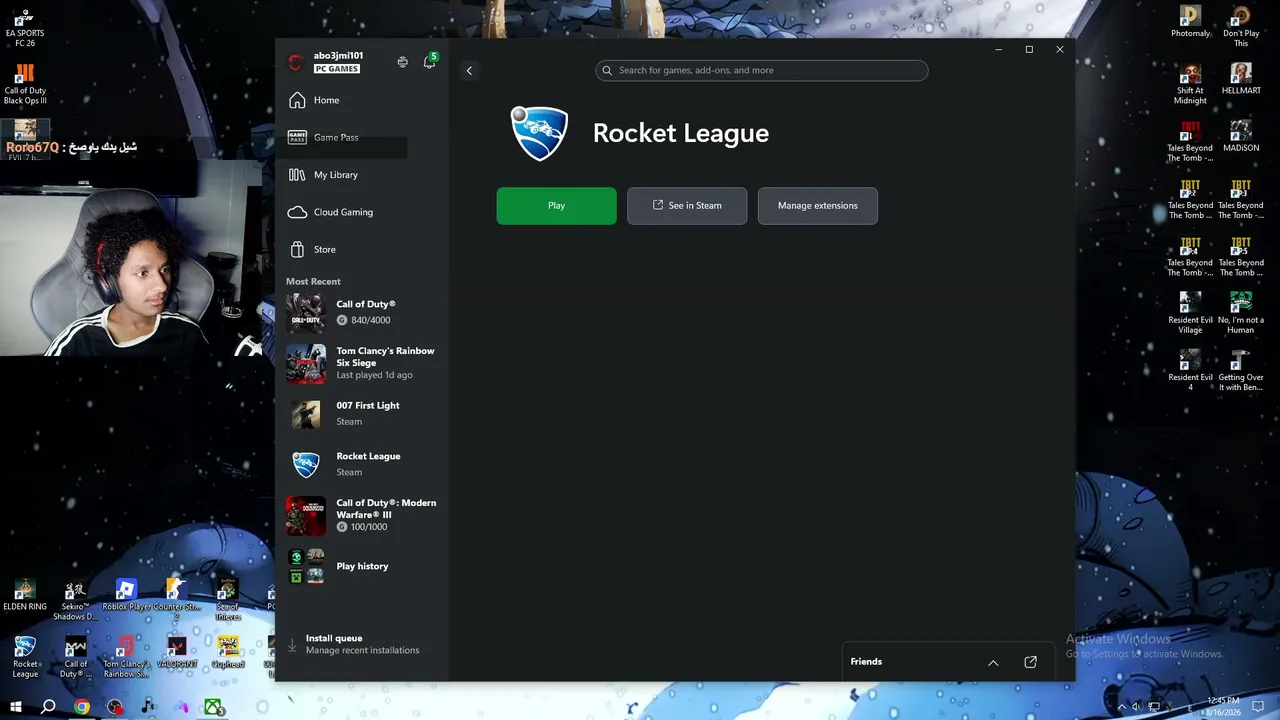Select Call of Duty Modern Warfare III recent game

pos(362,515)
